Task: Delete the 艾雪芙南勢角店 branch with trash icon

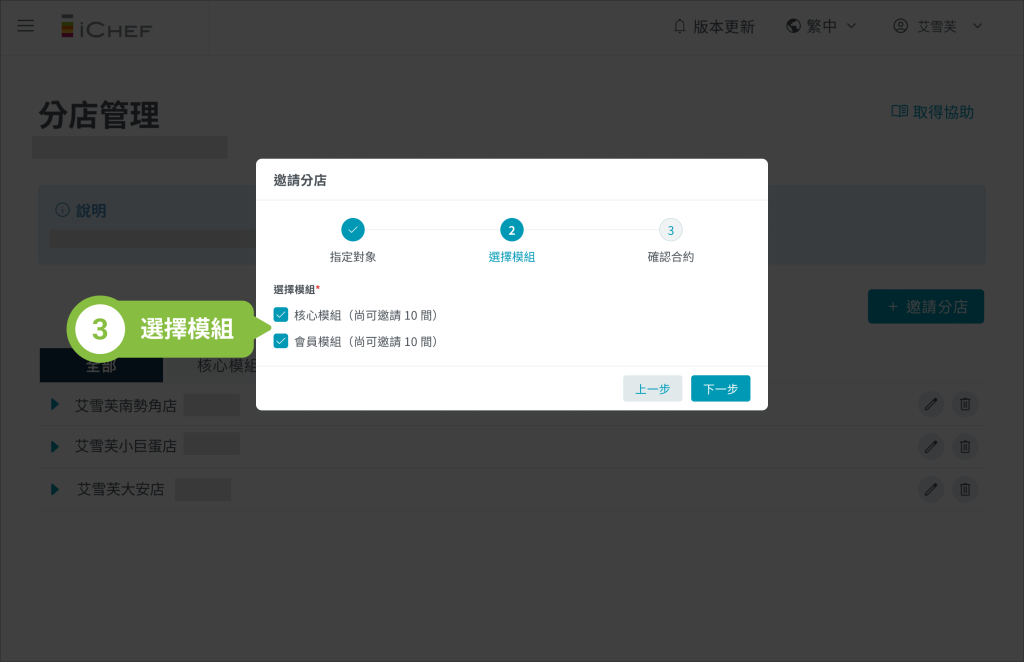Action: click(x=965, y=404)
